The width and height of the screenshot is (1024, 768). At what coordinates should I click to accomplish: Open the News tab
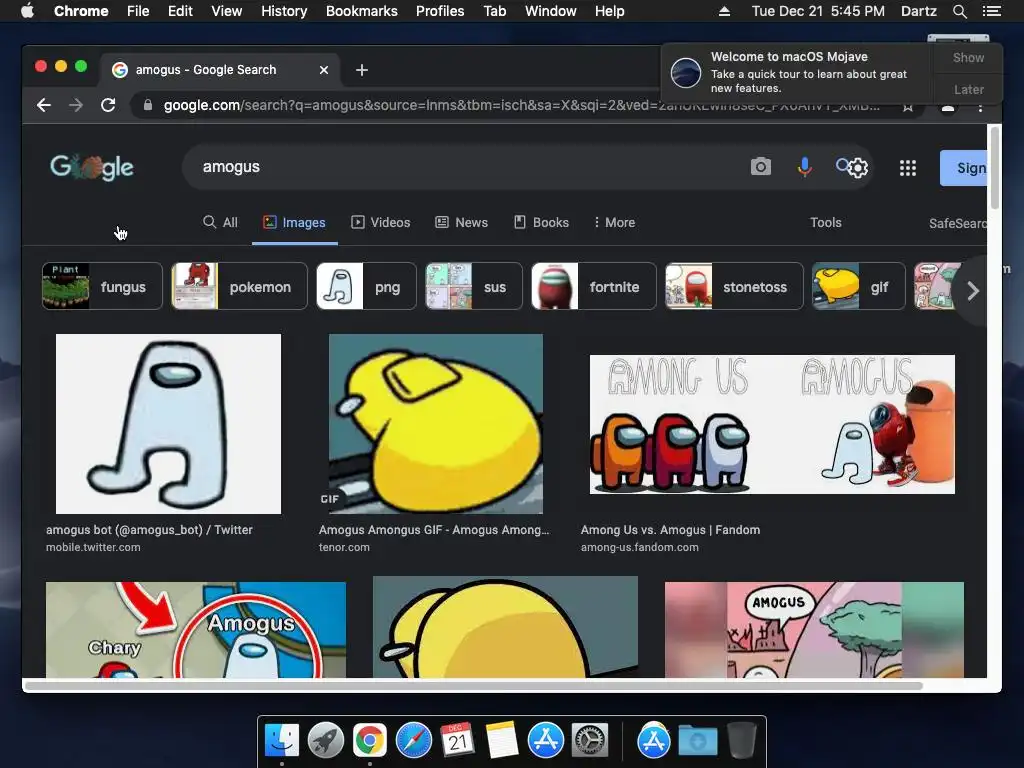click(462, 223)
